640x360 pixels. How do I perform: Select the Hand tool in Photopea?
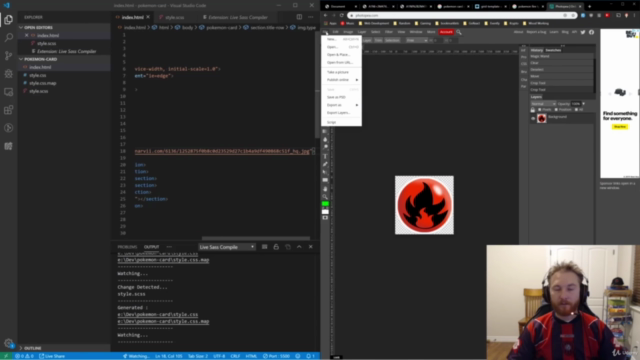(325, 189)
